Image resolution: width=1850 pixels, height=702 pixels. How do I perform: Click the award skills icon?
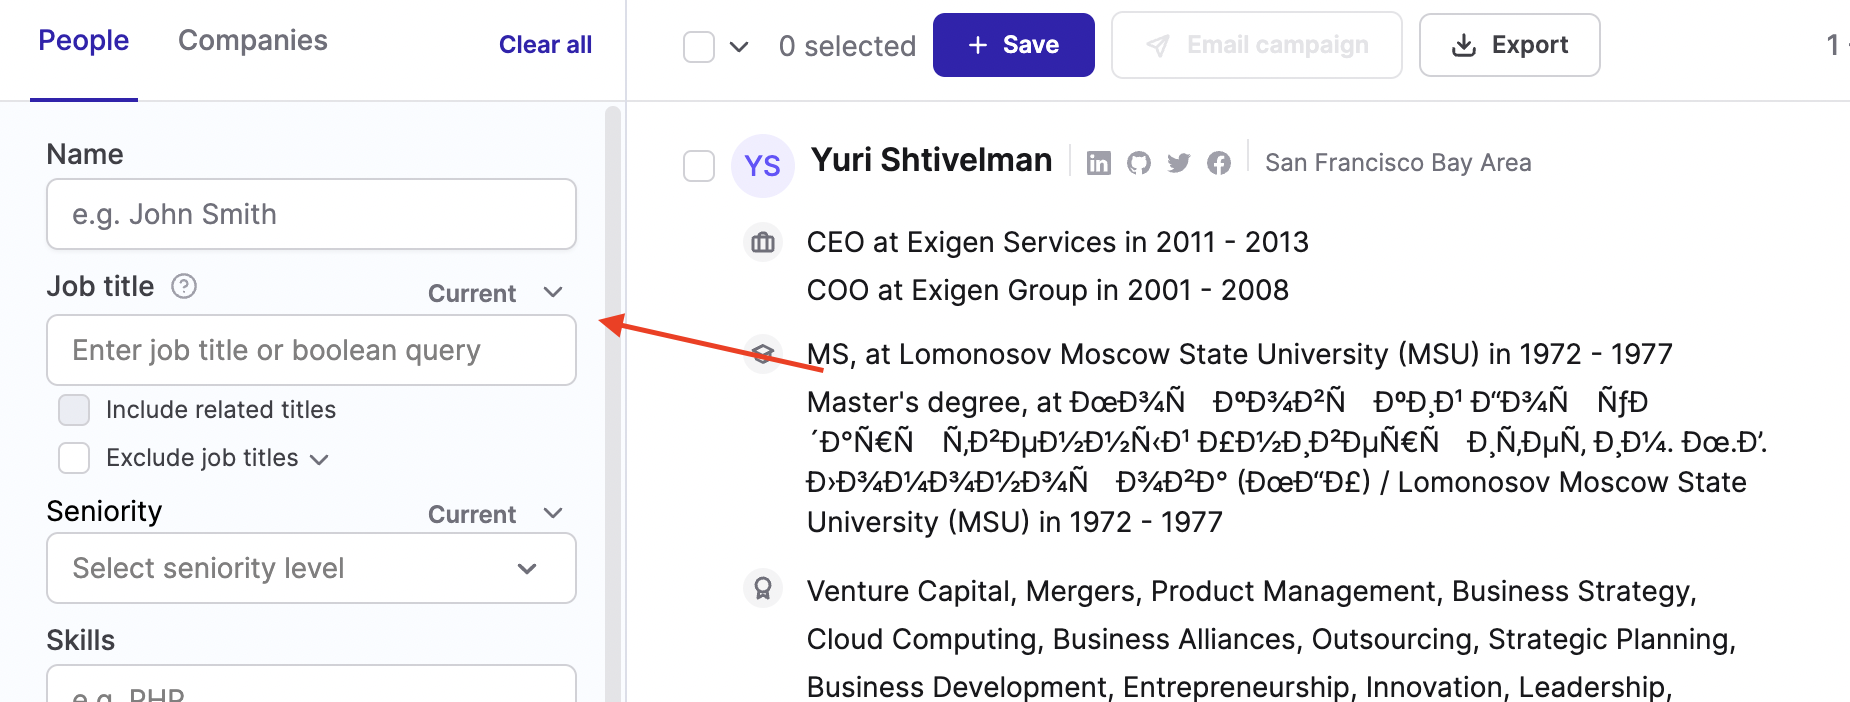[763, 588]
